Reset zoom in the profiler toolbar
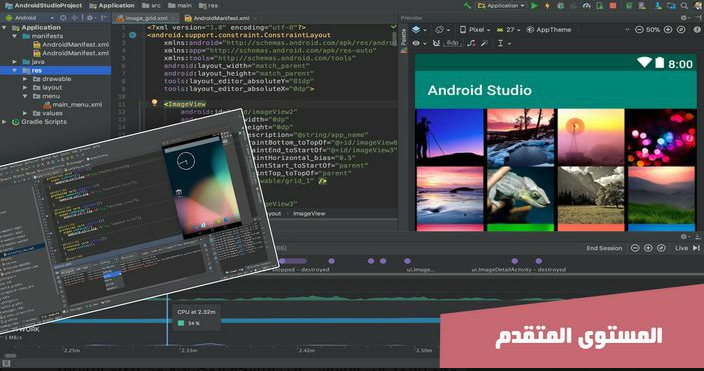Screen dimensions: 704x371 tap(661, 248)
